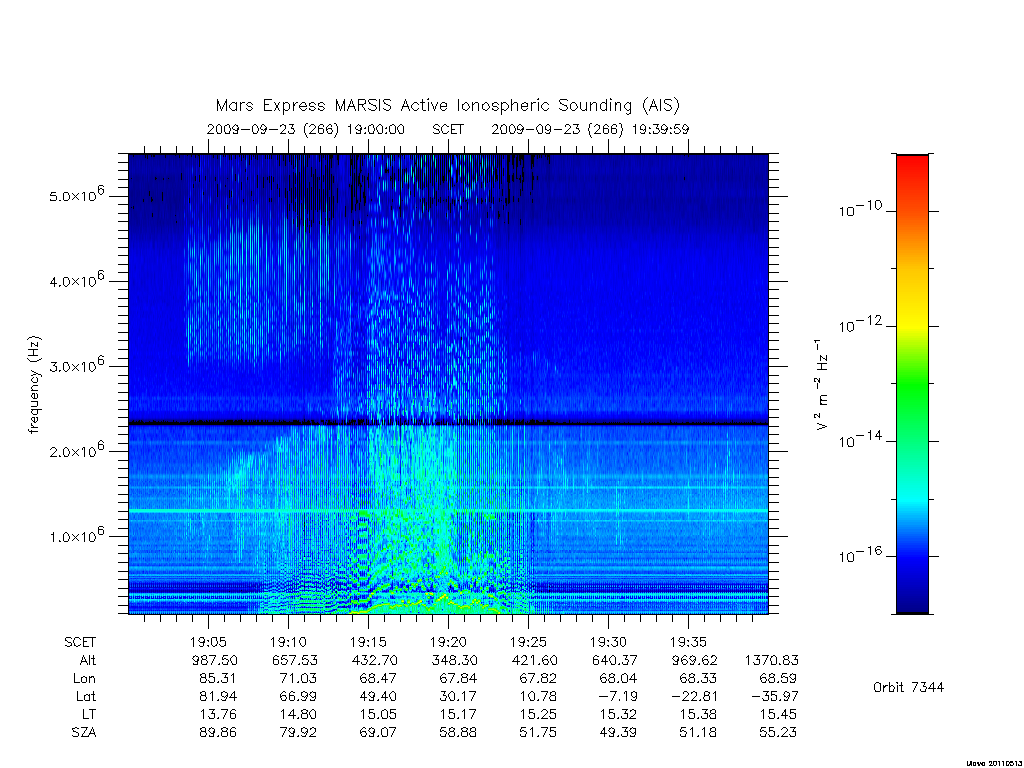Click the 'SZA' row label
Image resolution: width=1024 pixels, height=768 pixels.
point(84,733)
